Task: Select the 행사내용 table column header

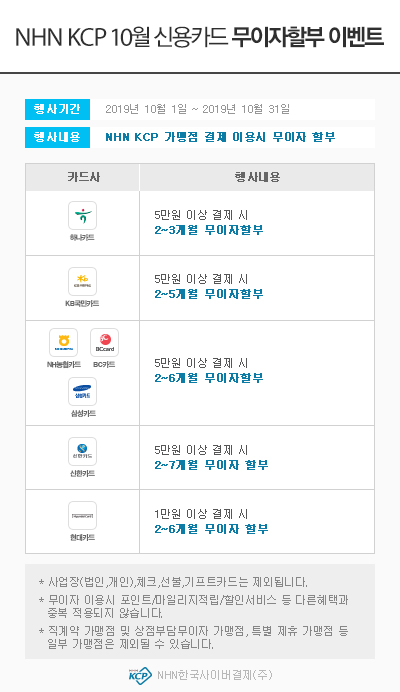Action: point(257,177)
